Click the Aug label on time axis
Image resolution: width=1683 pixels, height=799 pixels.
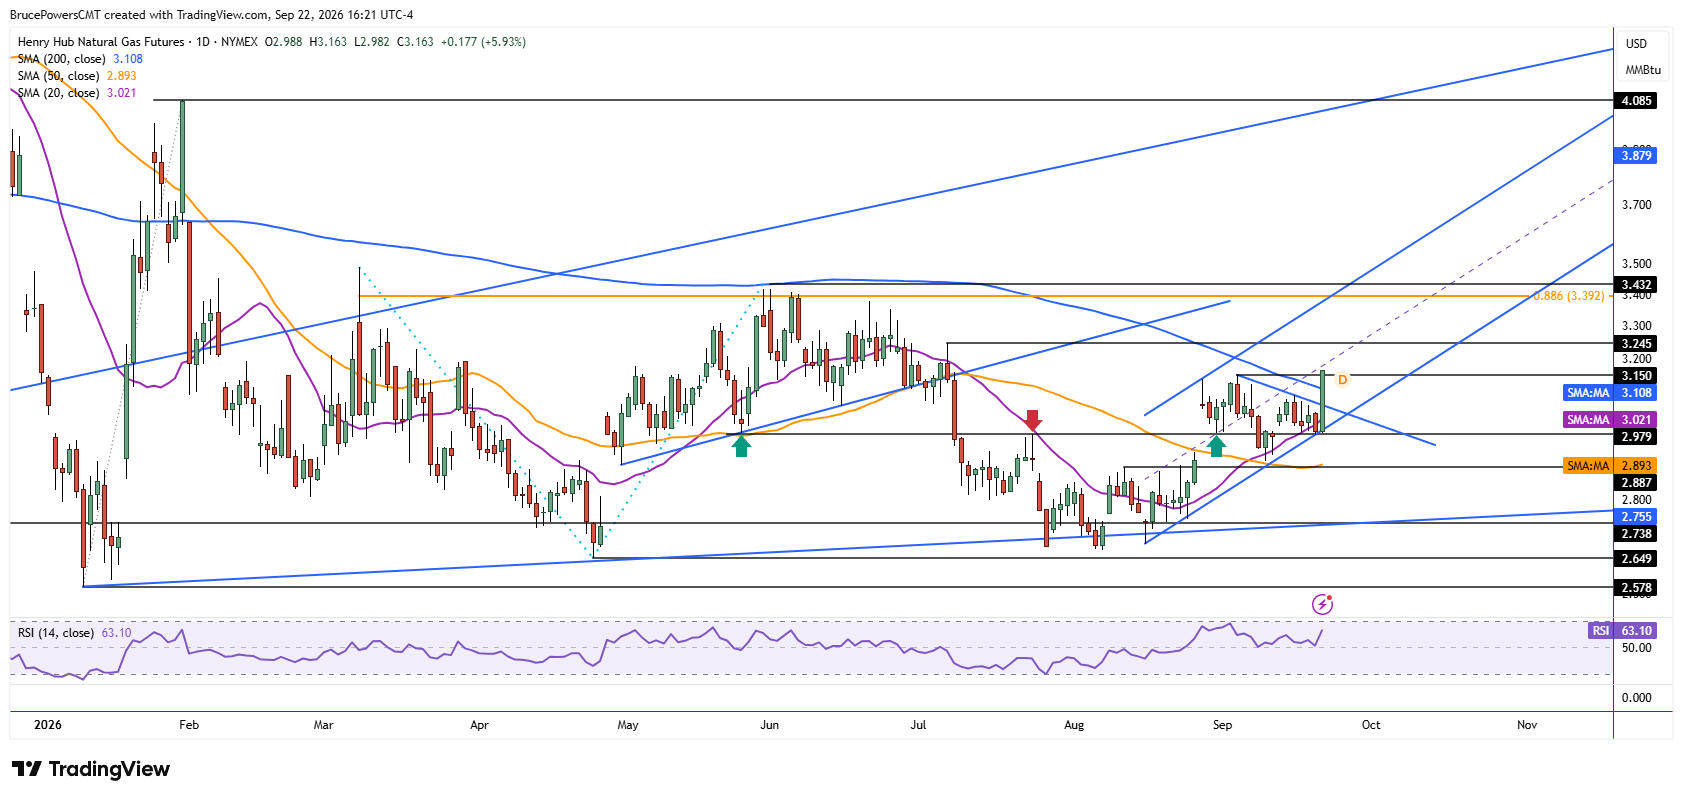1074,725
